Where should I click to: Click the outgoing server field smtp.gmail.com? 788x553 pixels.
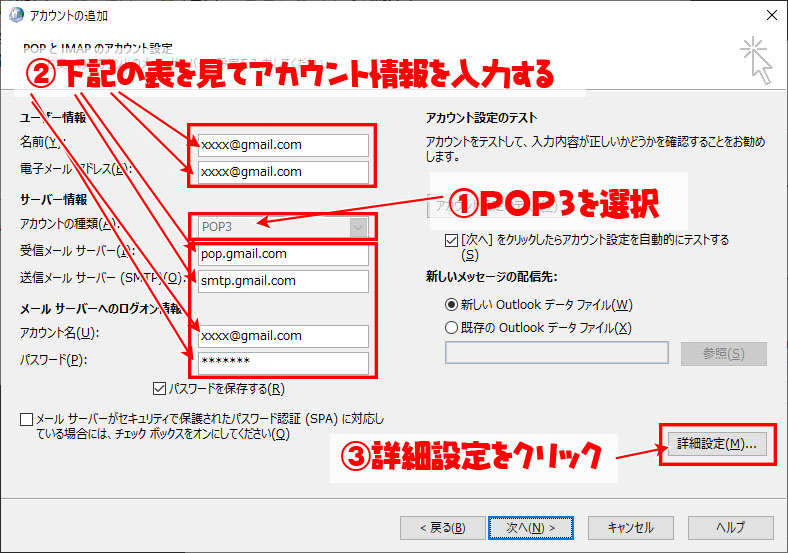pos(283,281)
